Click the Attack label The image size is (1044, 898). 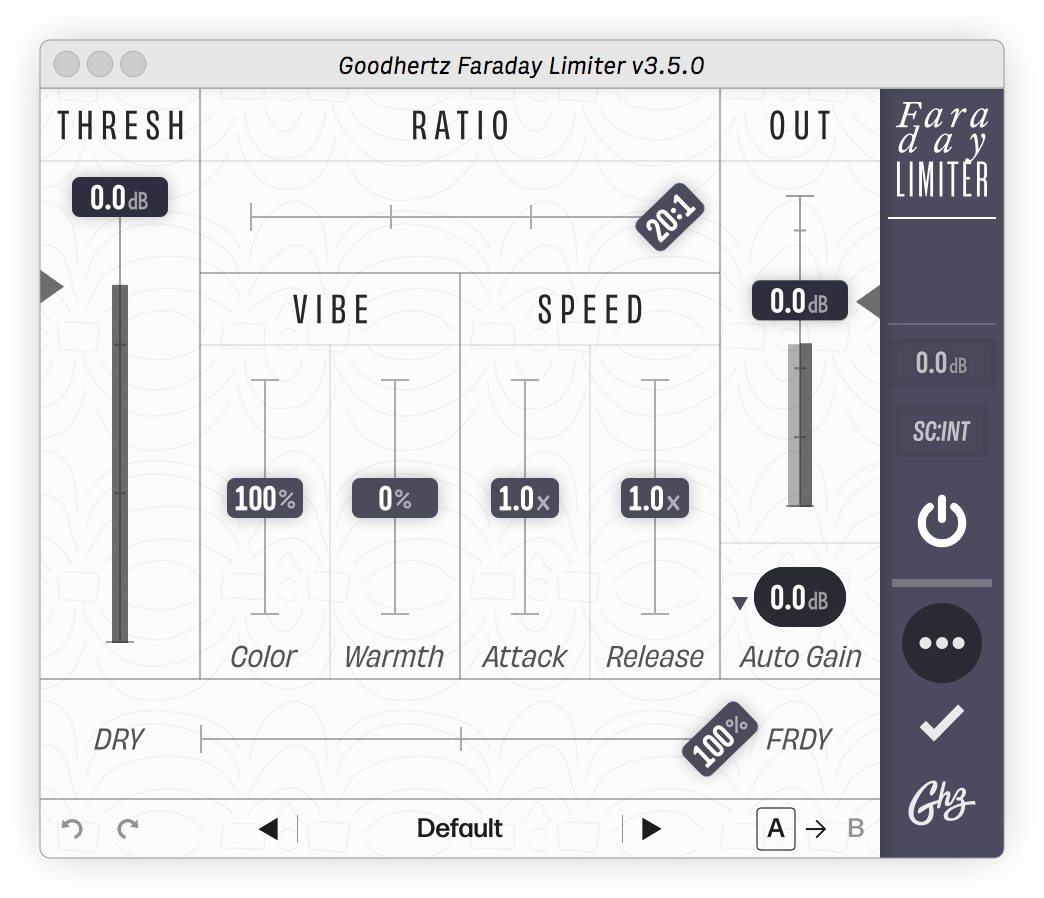click(525, 657)
